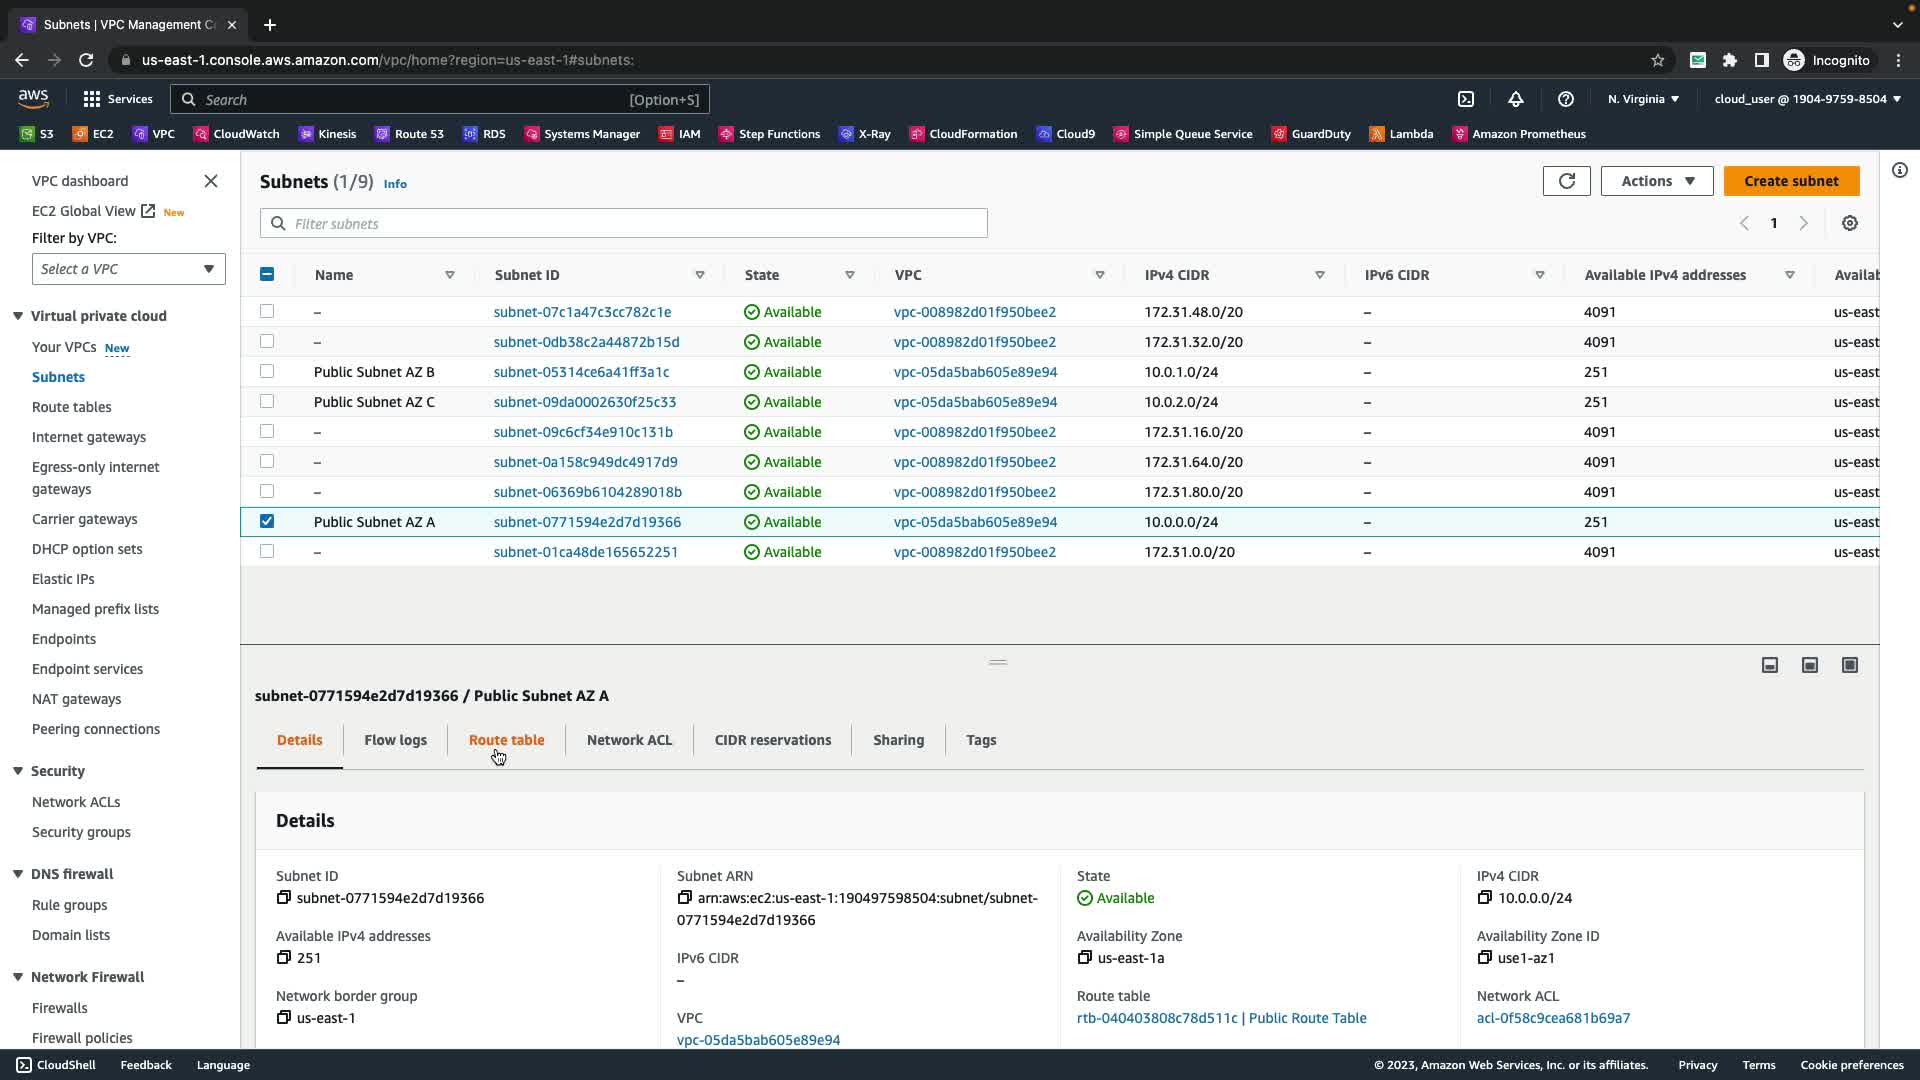Check the Public Subnet AZ B checkbox
The width and height of the screenshot is (1920, 1080).
267,371
